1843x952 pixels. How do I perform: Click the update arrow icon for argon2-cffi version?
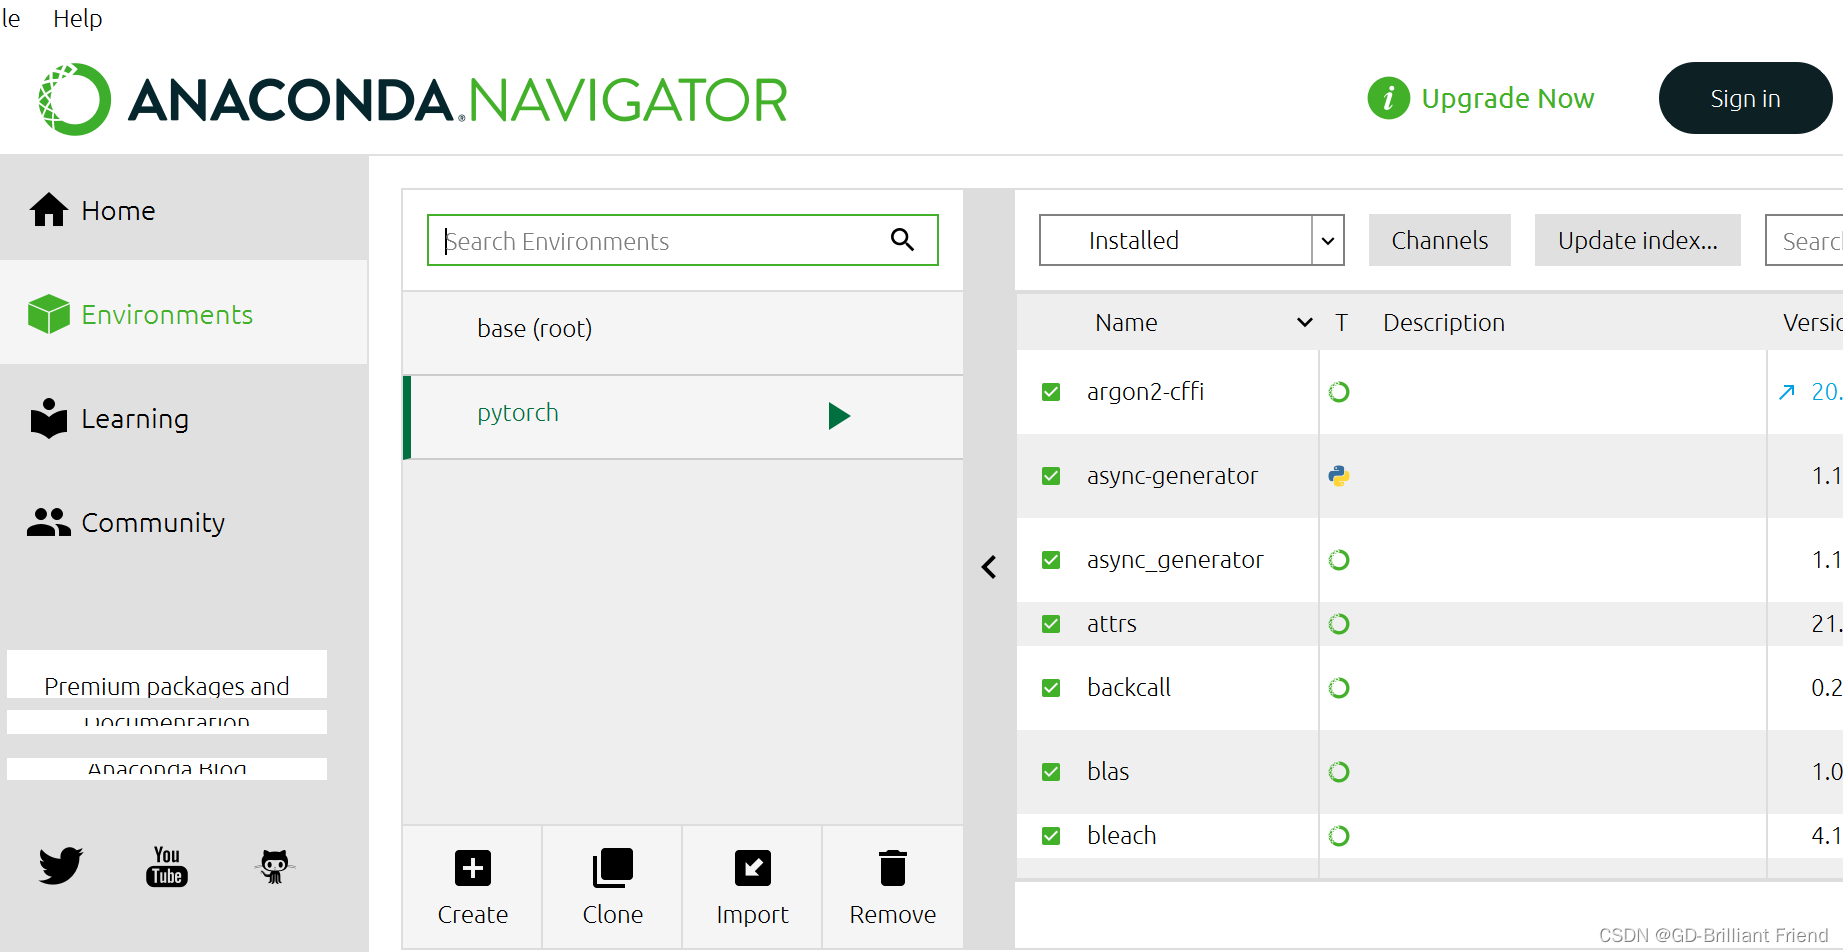[1787, 392]
